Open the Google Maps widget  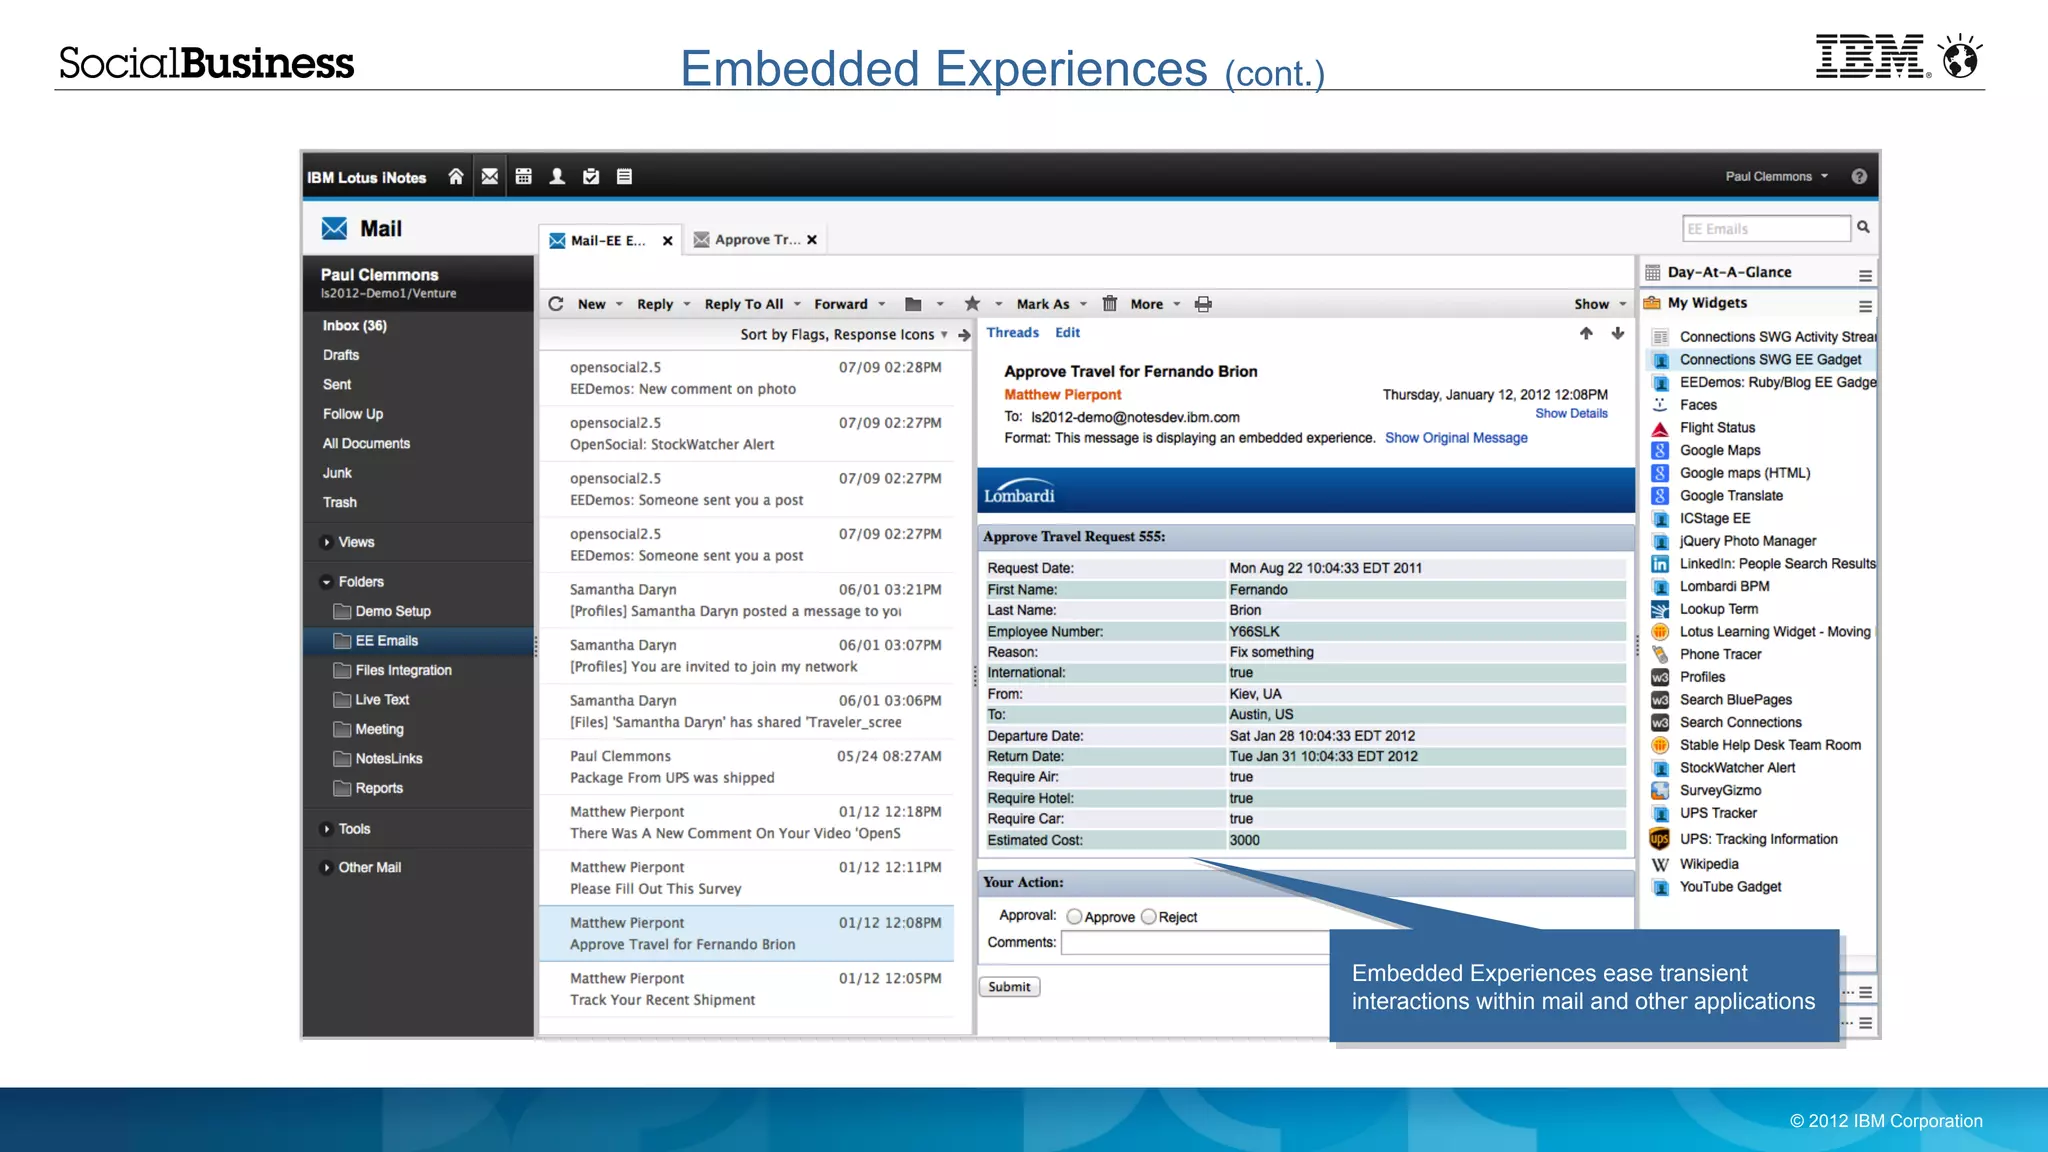tap(1720, 451)
